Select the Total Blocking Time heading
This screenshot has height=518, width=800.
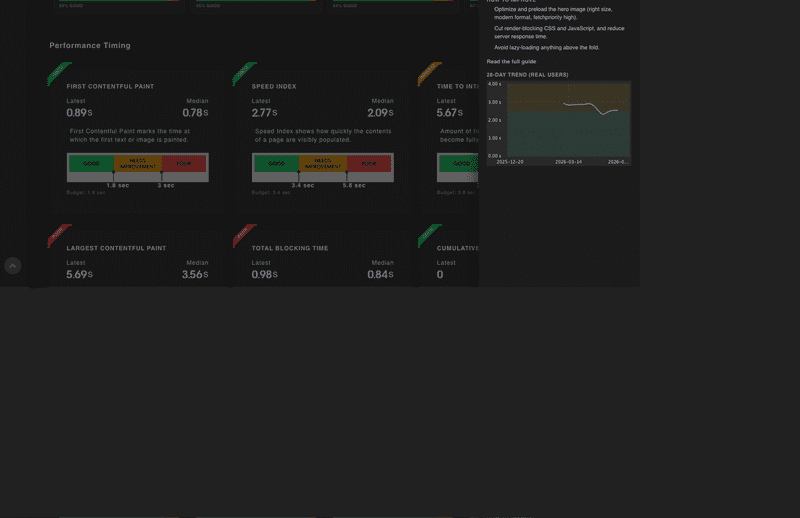[290, 249]
